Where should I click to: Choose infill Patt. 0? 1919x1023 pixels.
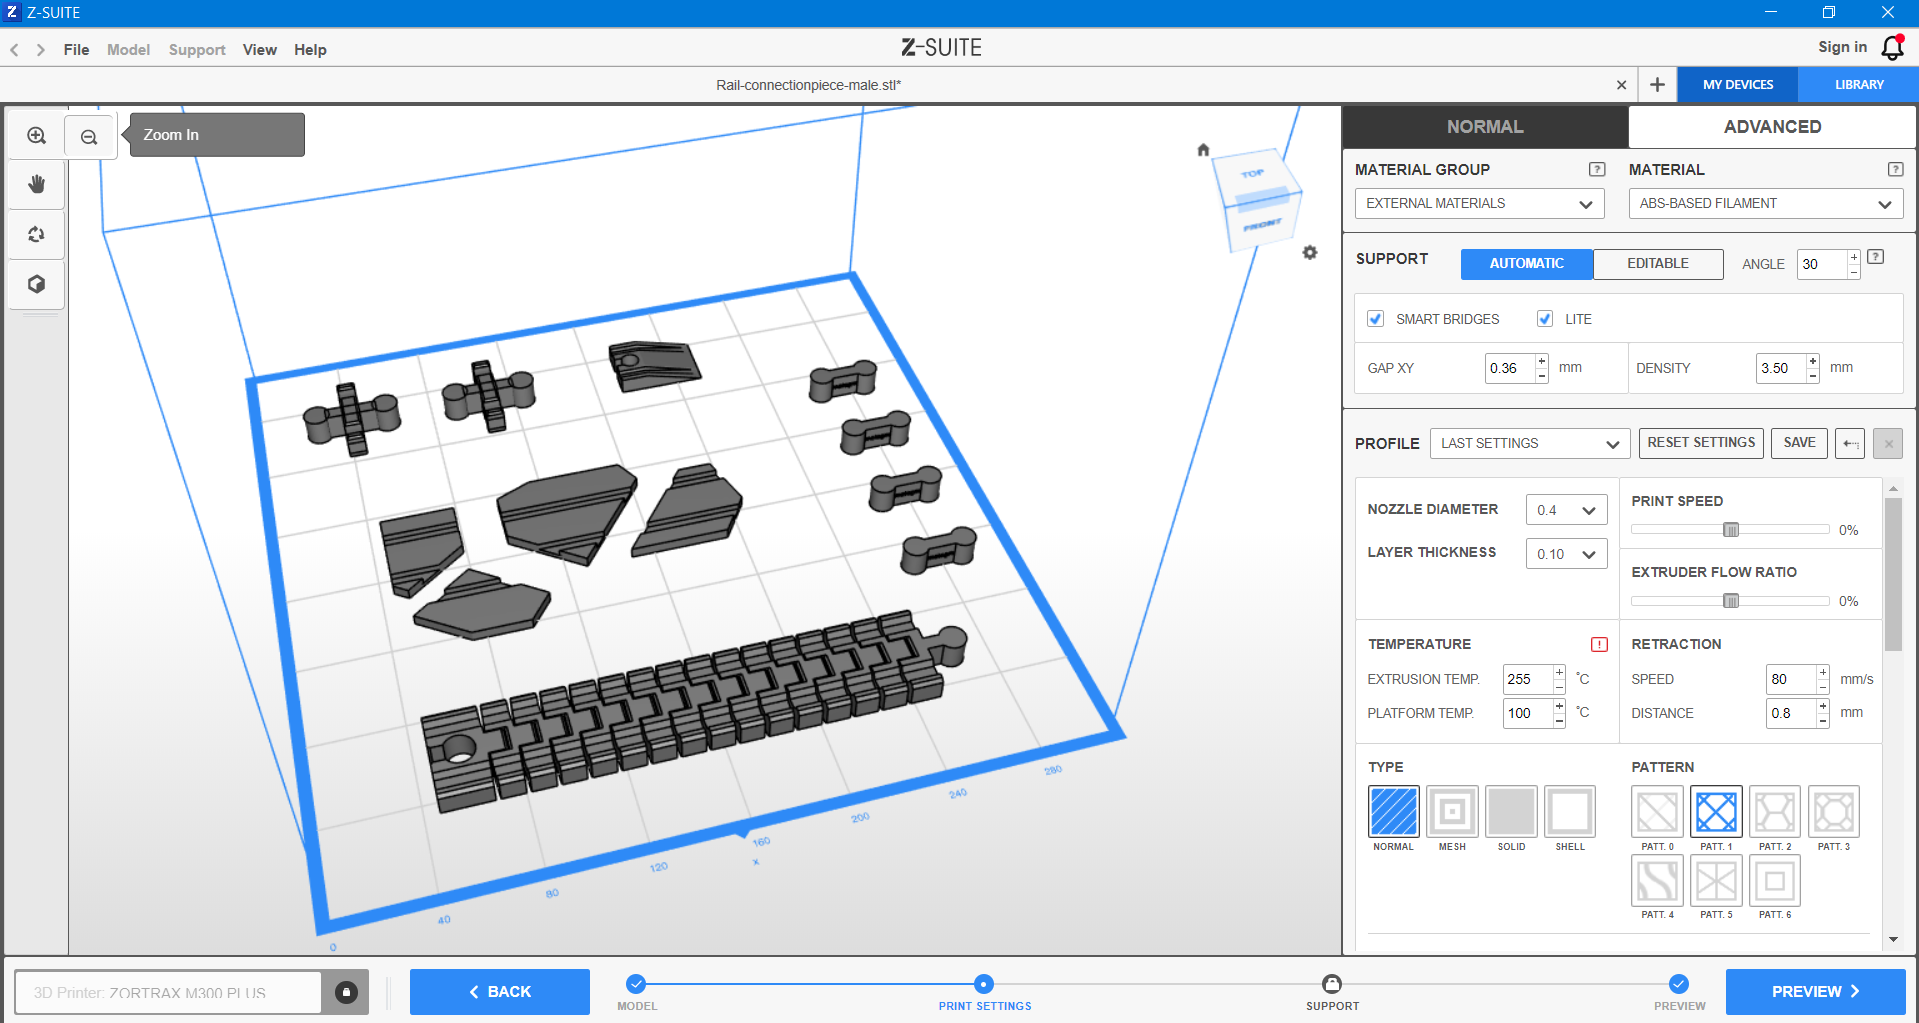pos(1657,812)
